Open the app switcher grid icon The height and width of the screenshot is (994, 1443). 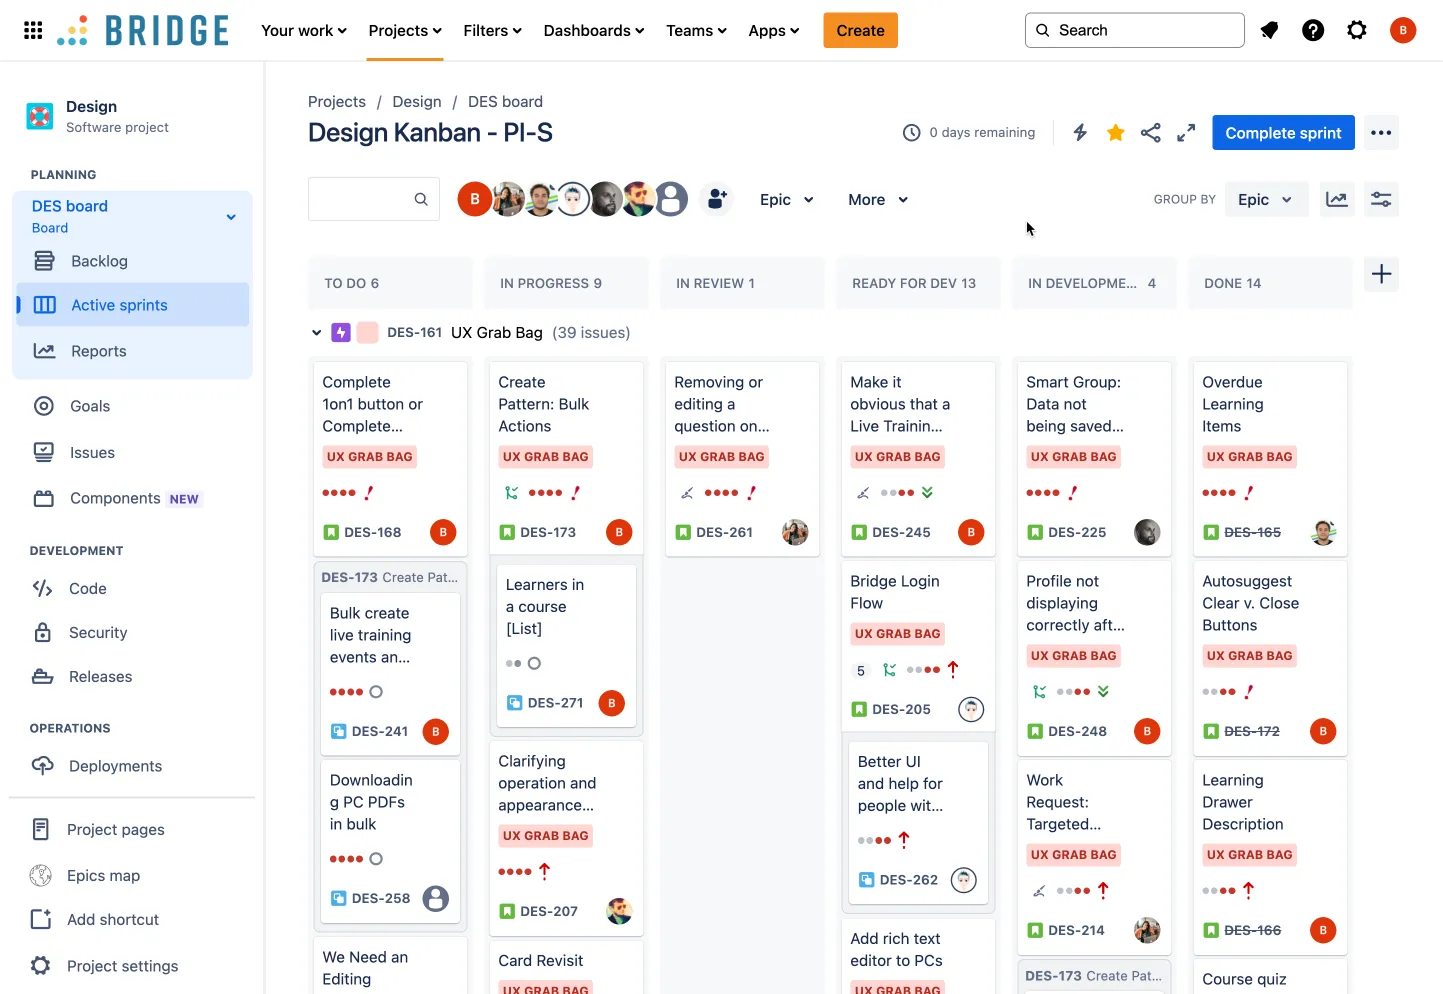(33, 30)
